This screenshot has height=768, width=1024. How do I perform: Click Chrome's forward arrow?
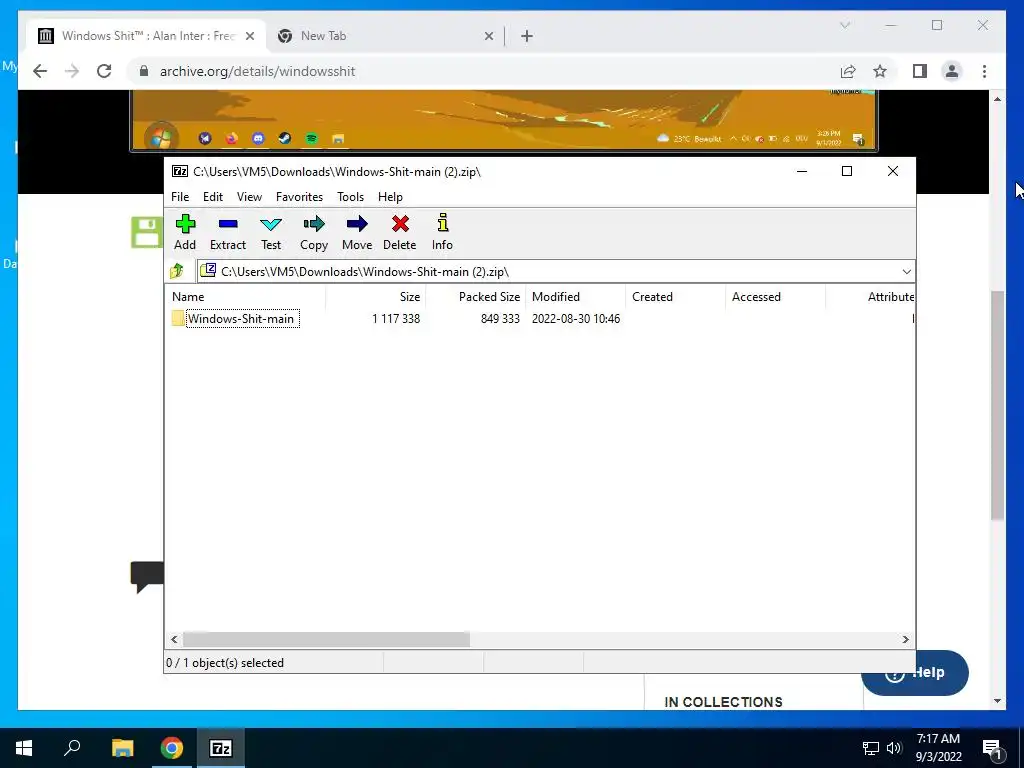pyautogui.click(x=72, y=71)
